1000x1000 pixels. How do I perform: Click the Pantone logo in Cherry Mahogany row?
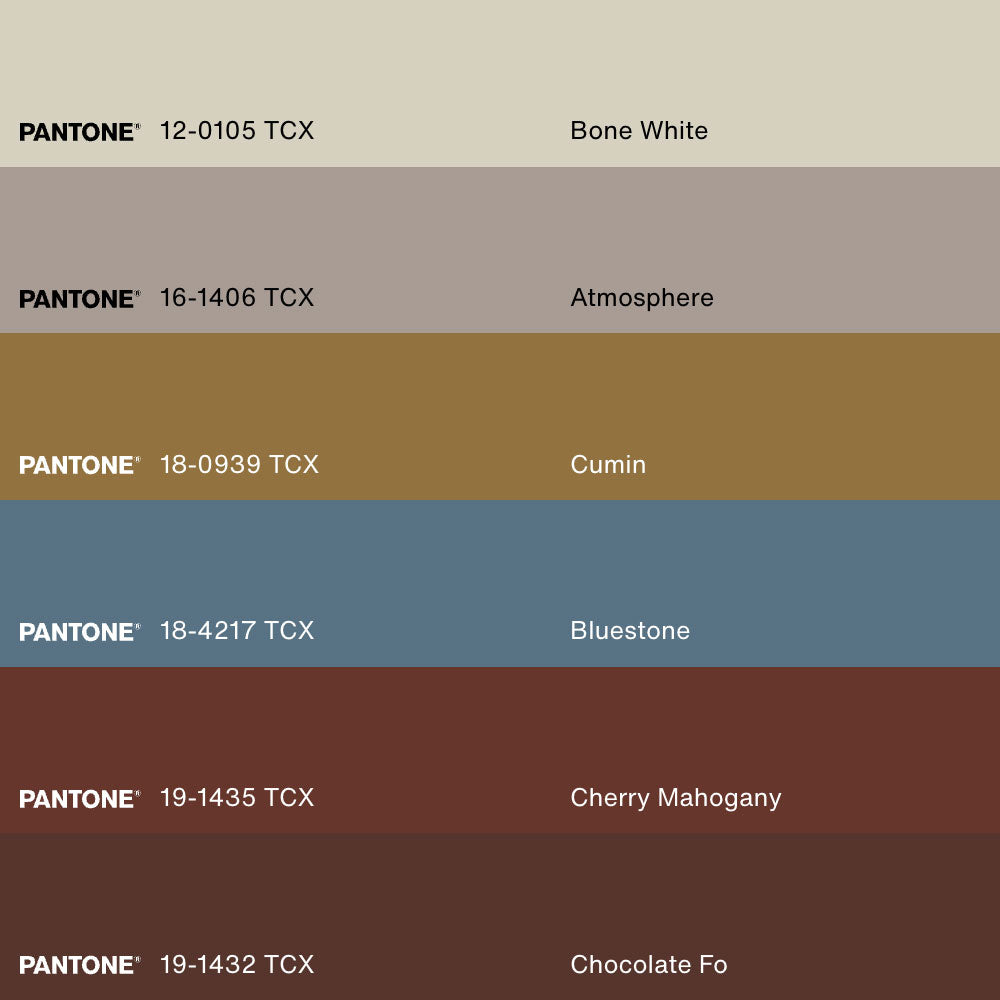(79, 799)
